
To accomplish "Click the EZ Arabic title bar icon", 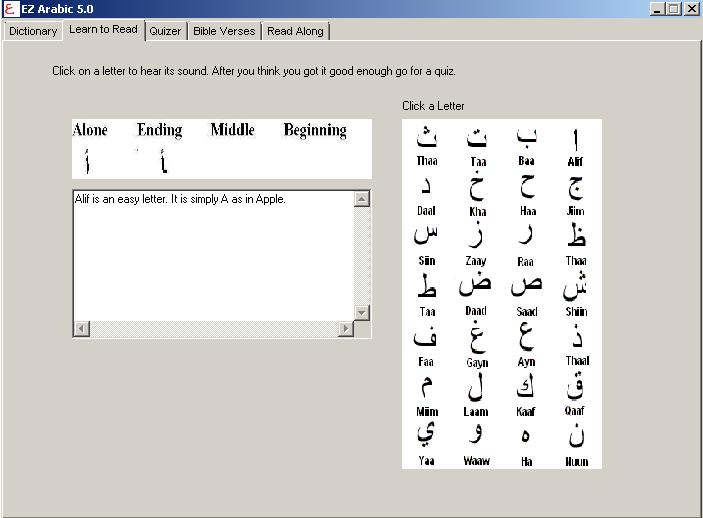I will pyautogui.click(x=10, y=9).
